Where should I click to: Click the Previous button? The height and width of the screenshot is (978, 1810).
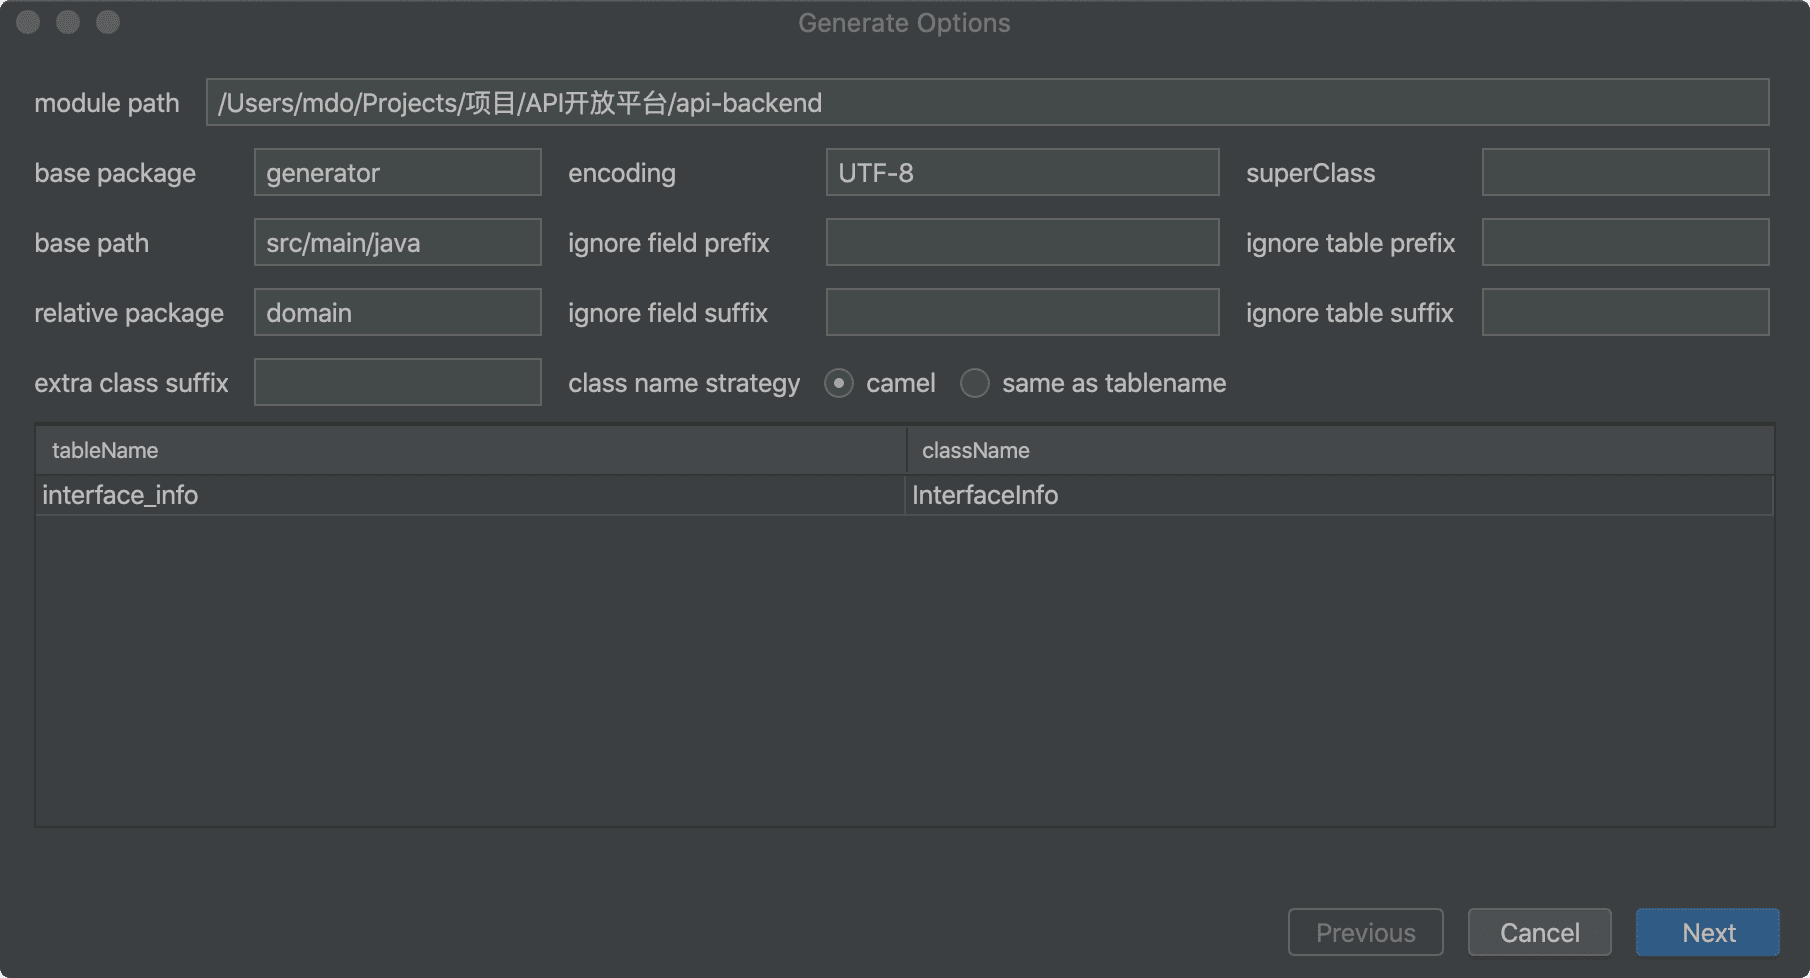pos(1365,932)
